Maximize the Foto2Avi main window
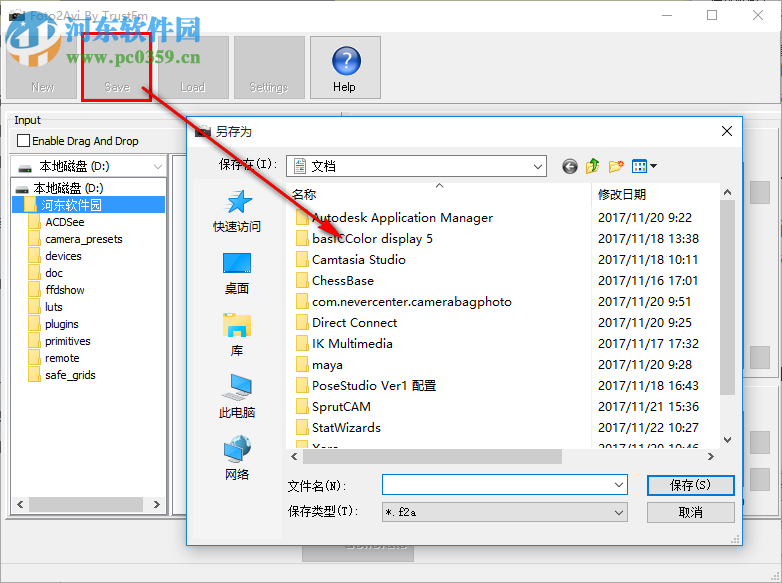This screenshot has width=782, height=583. click(712, 15)
